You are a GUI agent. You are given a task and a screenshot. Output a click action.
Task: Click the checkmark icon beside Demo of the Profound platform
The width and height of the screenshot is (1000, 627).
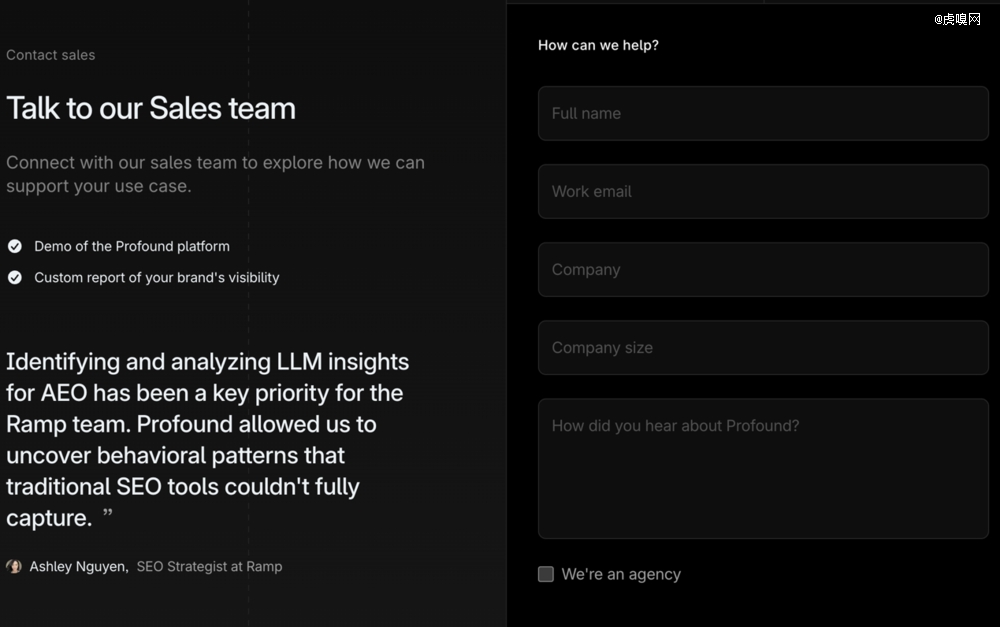(x=15, y=246)
